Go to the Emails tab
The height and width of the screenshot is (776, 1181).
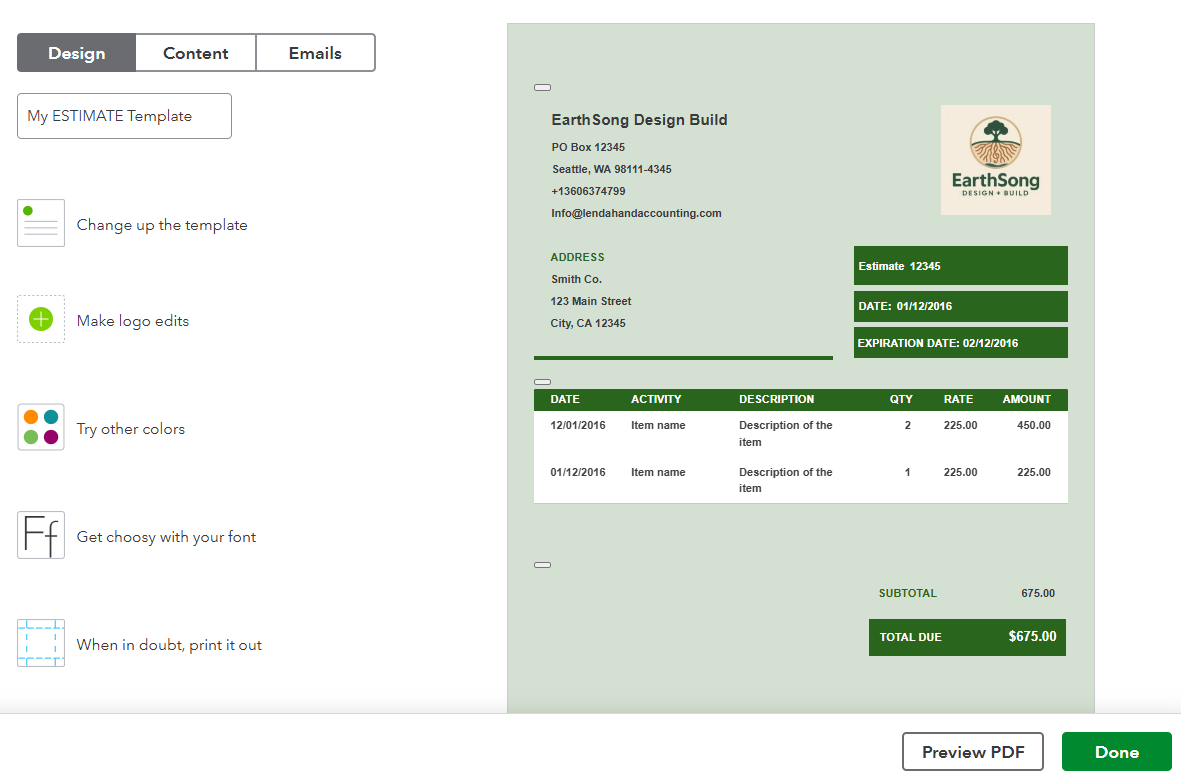[x=315, y=53]
